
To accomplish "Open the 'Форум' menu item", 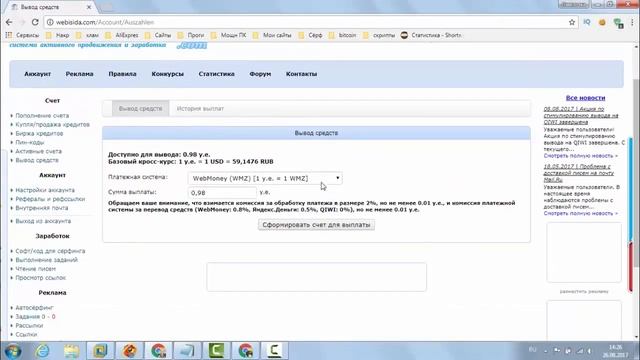I will [260, 74].
